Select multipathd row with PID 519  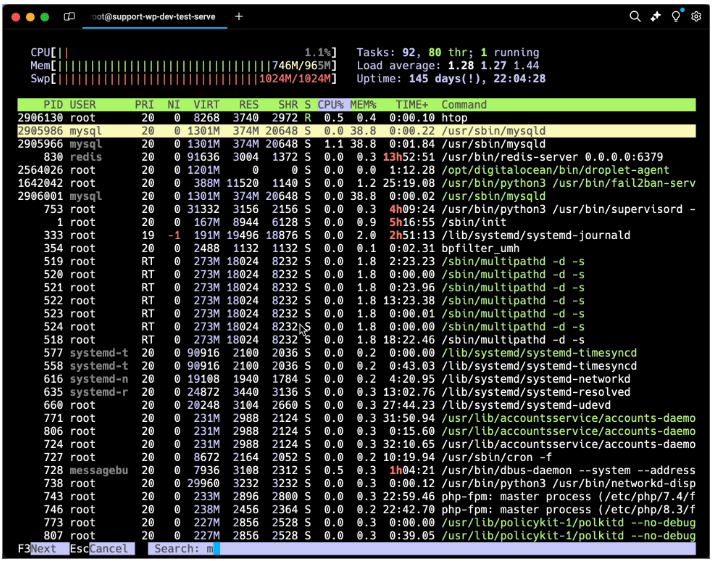click(356, 262)
